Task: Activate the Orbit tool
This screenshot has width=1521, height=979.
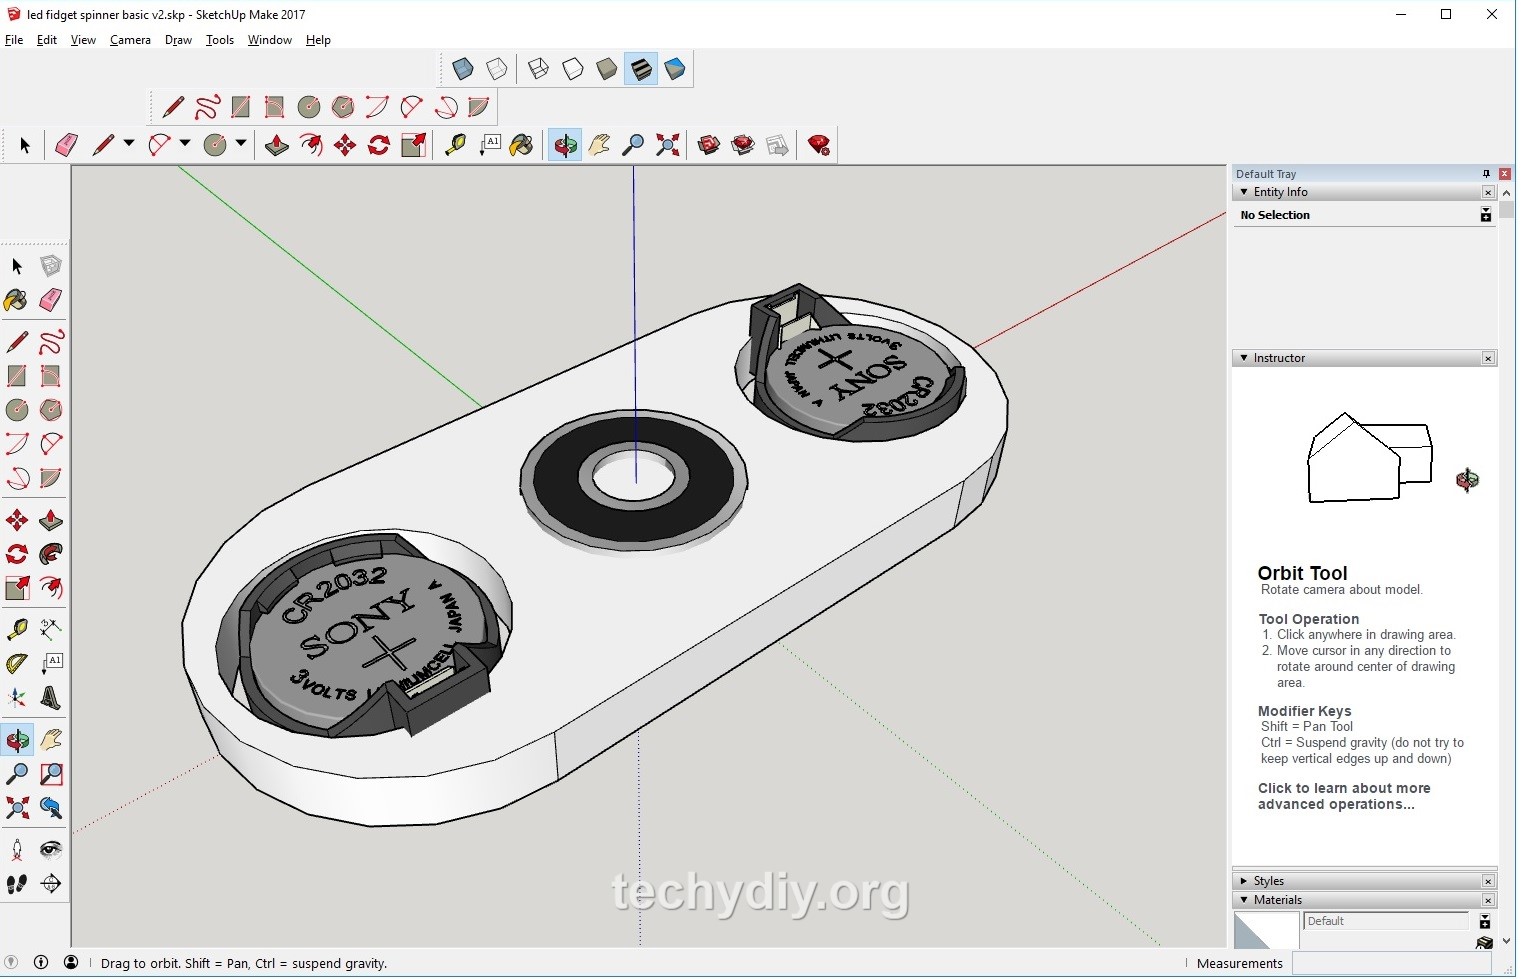Action: pyautogui.click(x=566, y=145)
